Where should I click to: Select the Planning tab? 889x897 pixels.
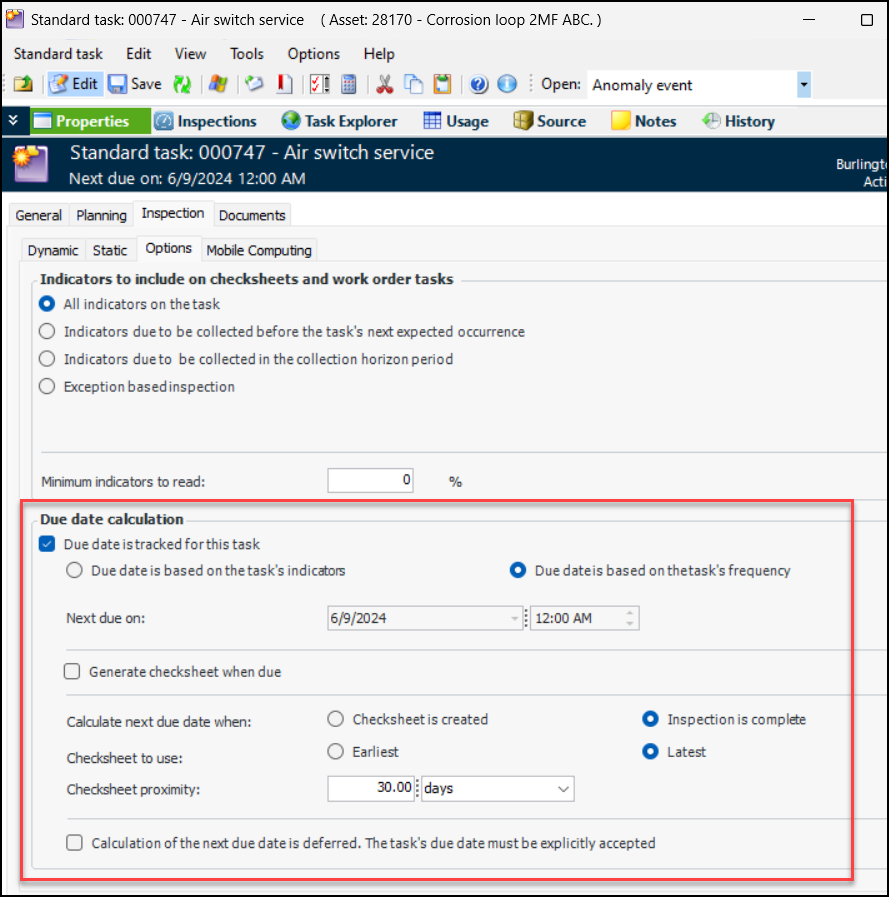click(101, 216)
